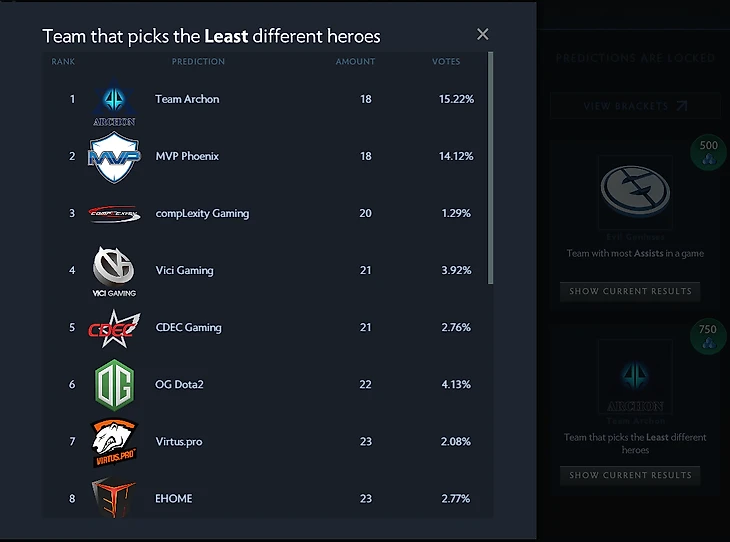This screenshot has width=730, height=542.
Task: Click the Virtus.pro logo
Action: 113,442
